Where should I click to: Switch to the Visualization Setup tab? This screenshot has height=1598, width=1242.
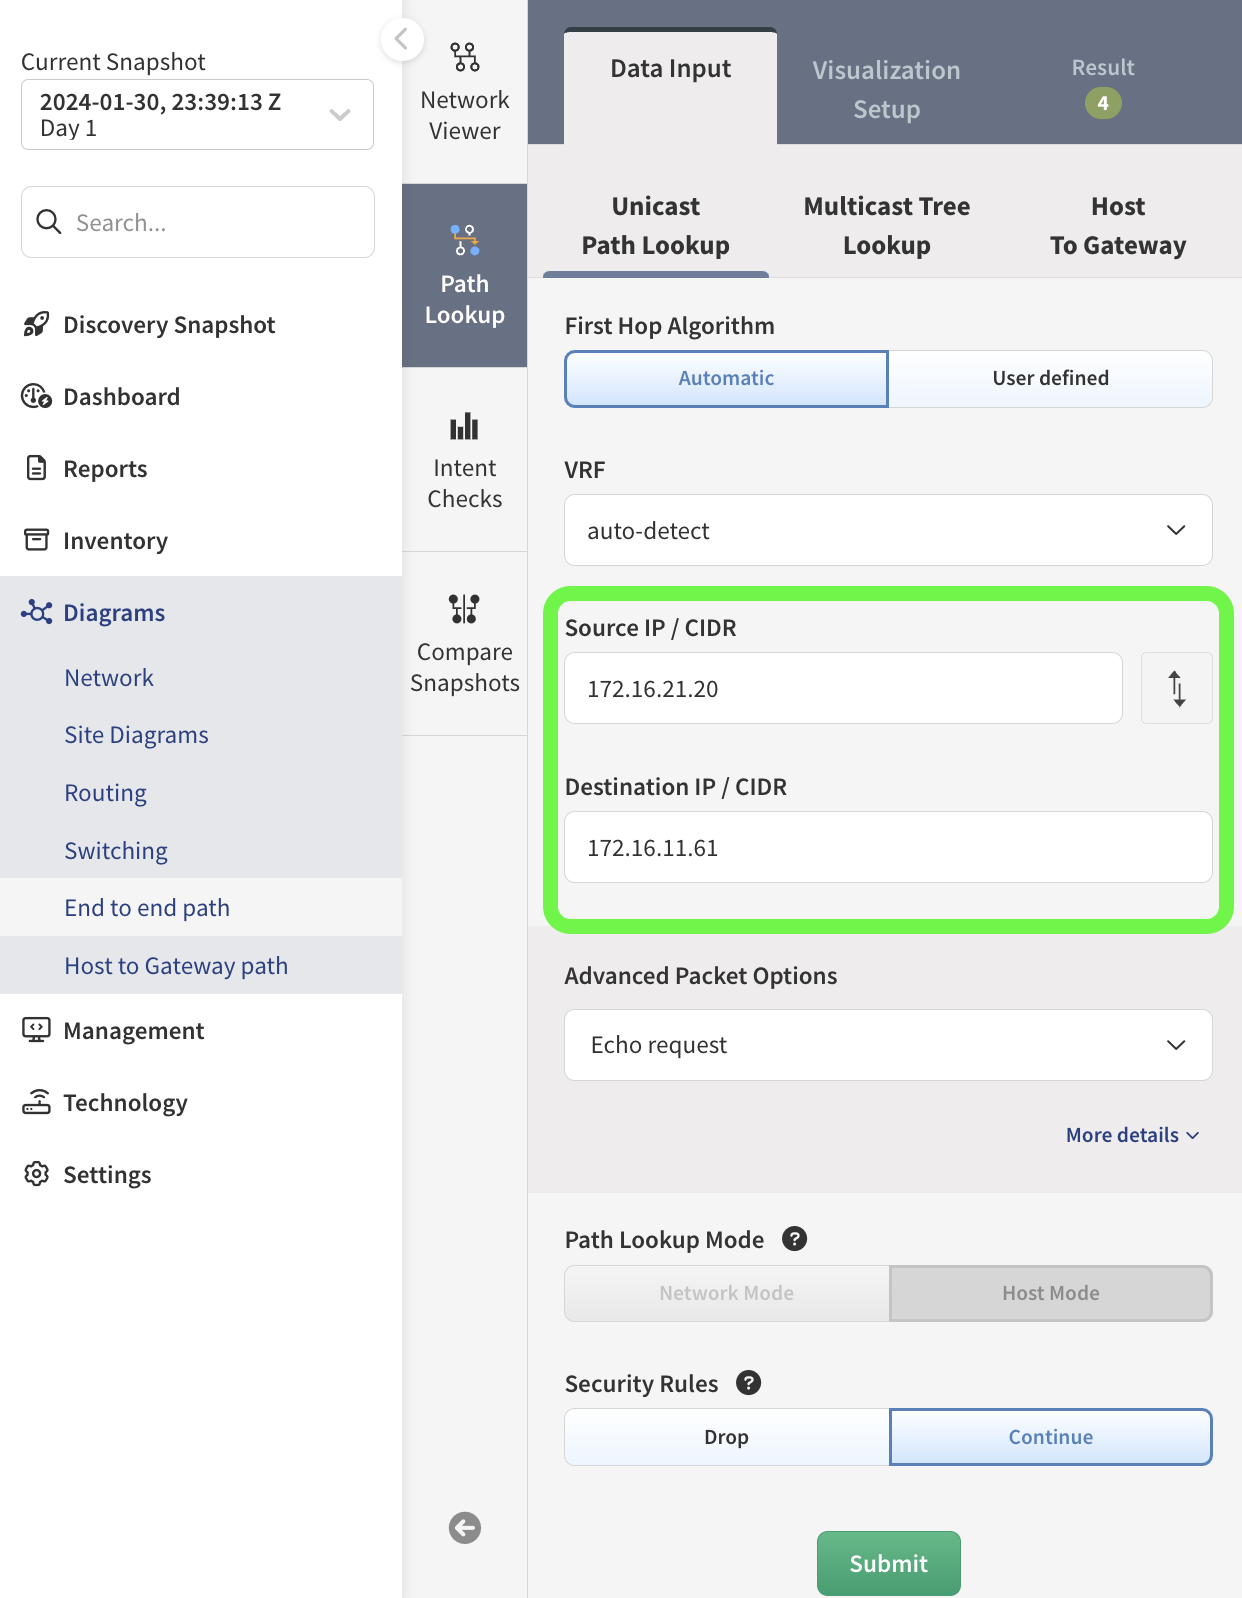tap(886, 89)
